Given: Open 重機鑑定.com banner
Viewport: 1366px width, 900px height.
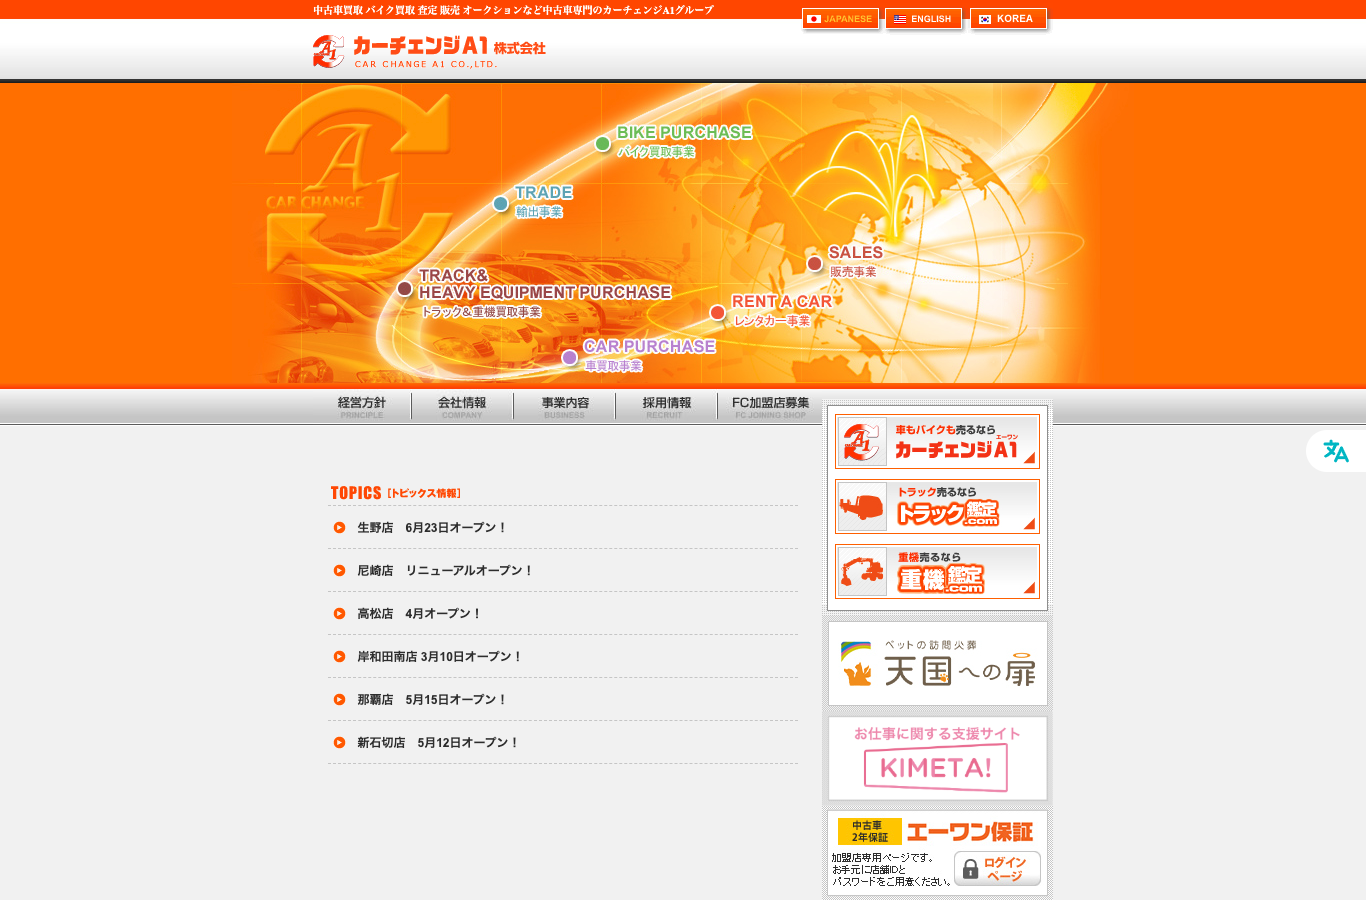Looking at the screenshot, I should [x=937, y=572].
